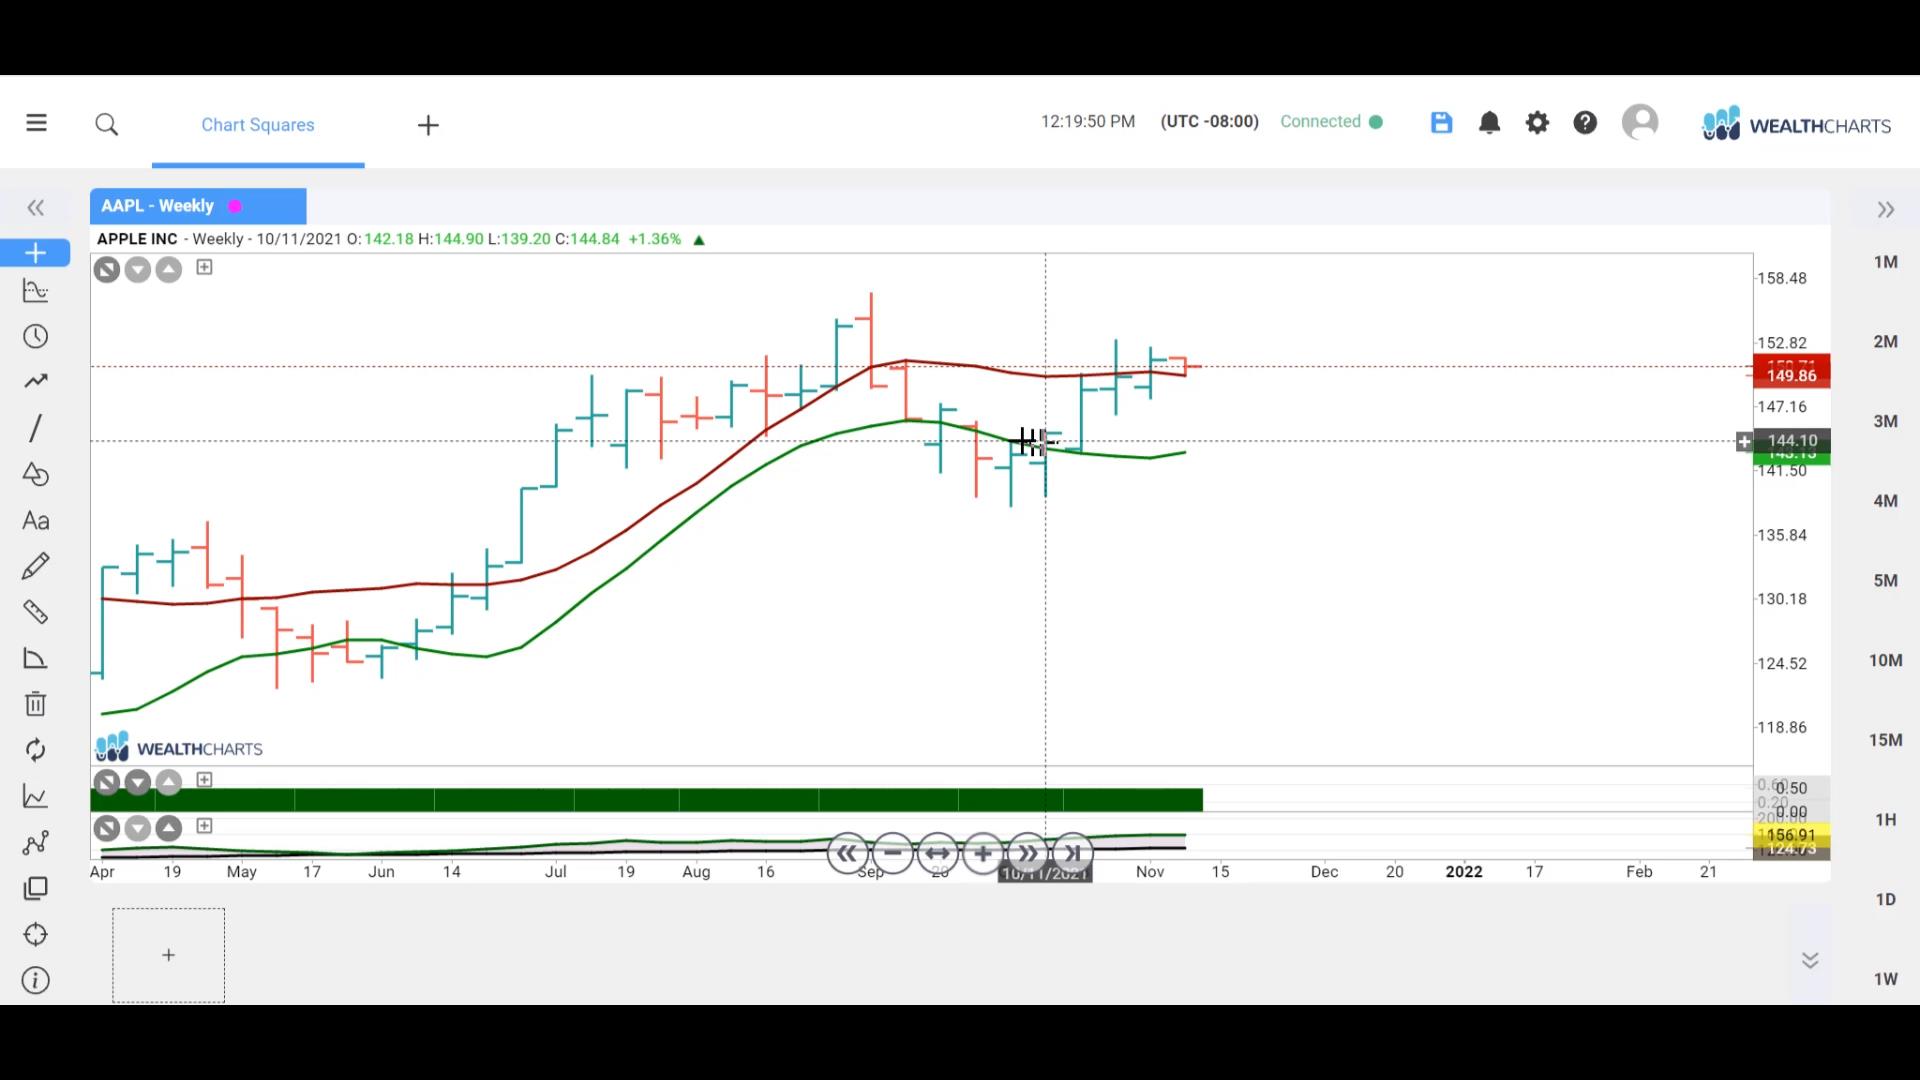Select the 1H timeframe

point(1886,819)
